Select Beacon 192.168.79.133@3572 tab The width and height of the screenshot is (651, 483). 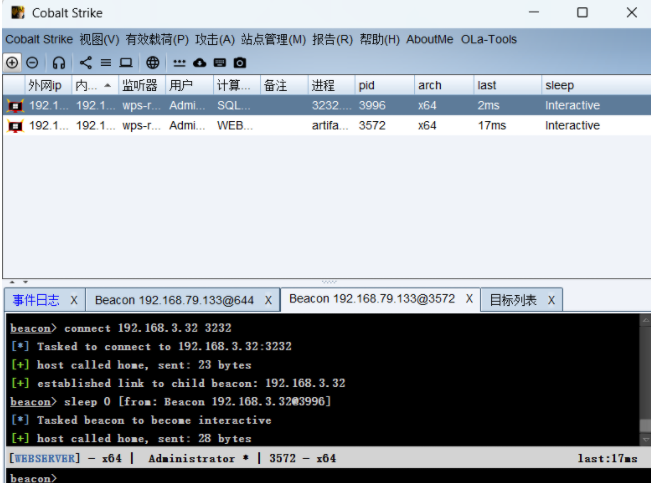click(372, 299)
